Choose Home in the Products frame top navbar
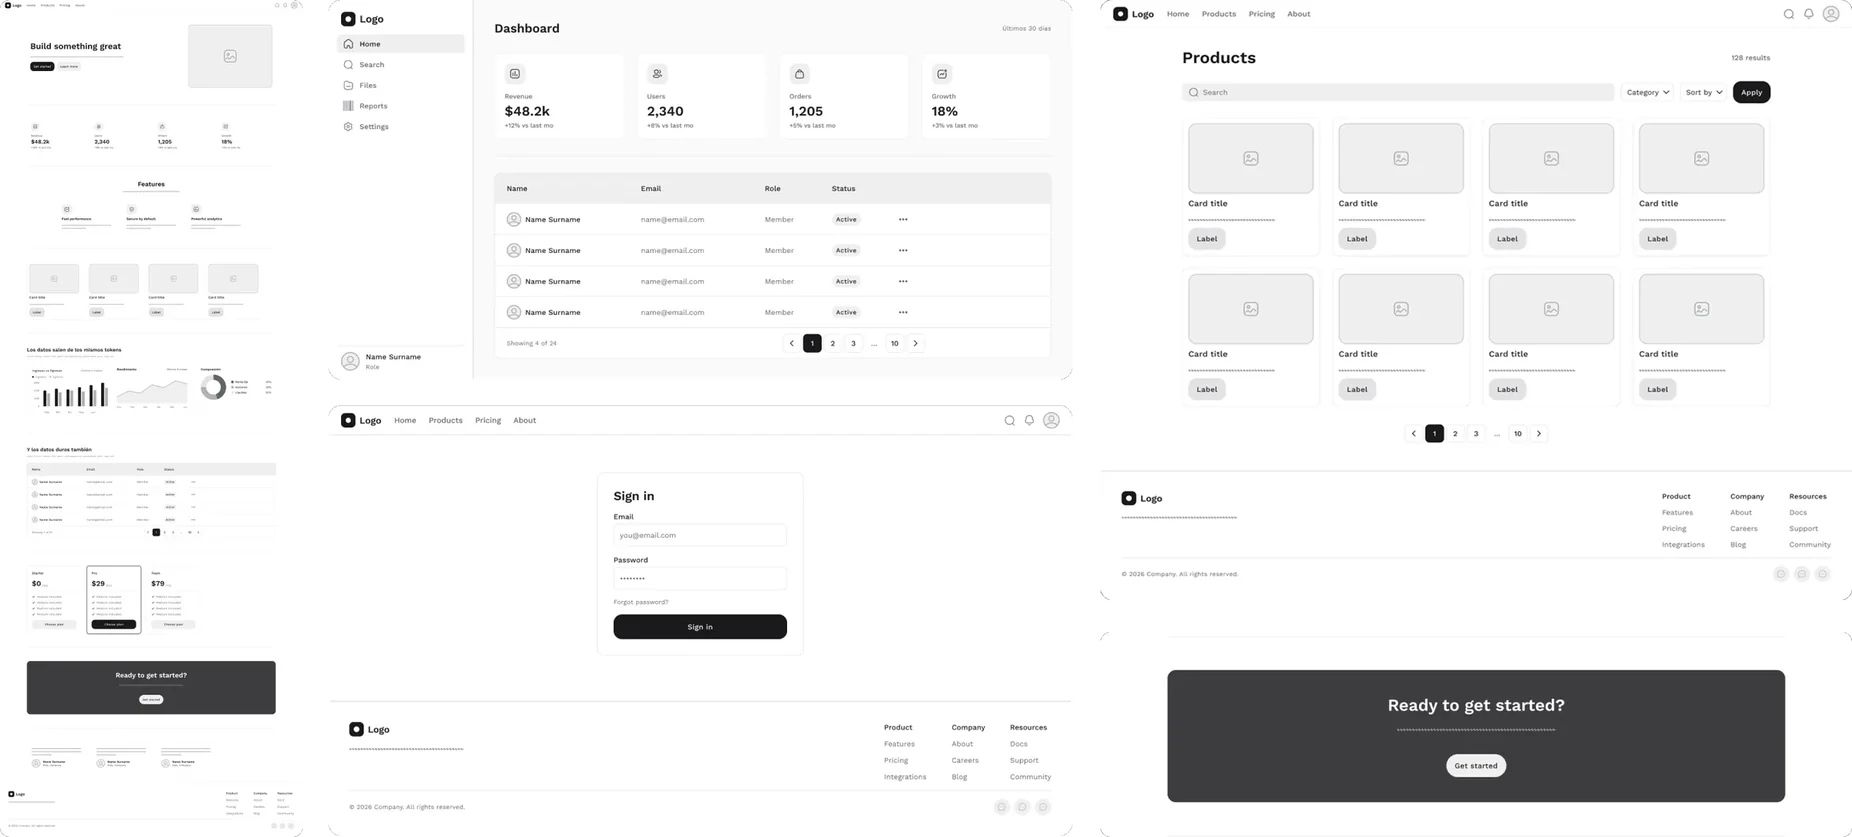The width and height of the screenshot is (1852, 837). 1178,14
